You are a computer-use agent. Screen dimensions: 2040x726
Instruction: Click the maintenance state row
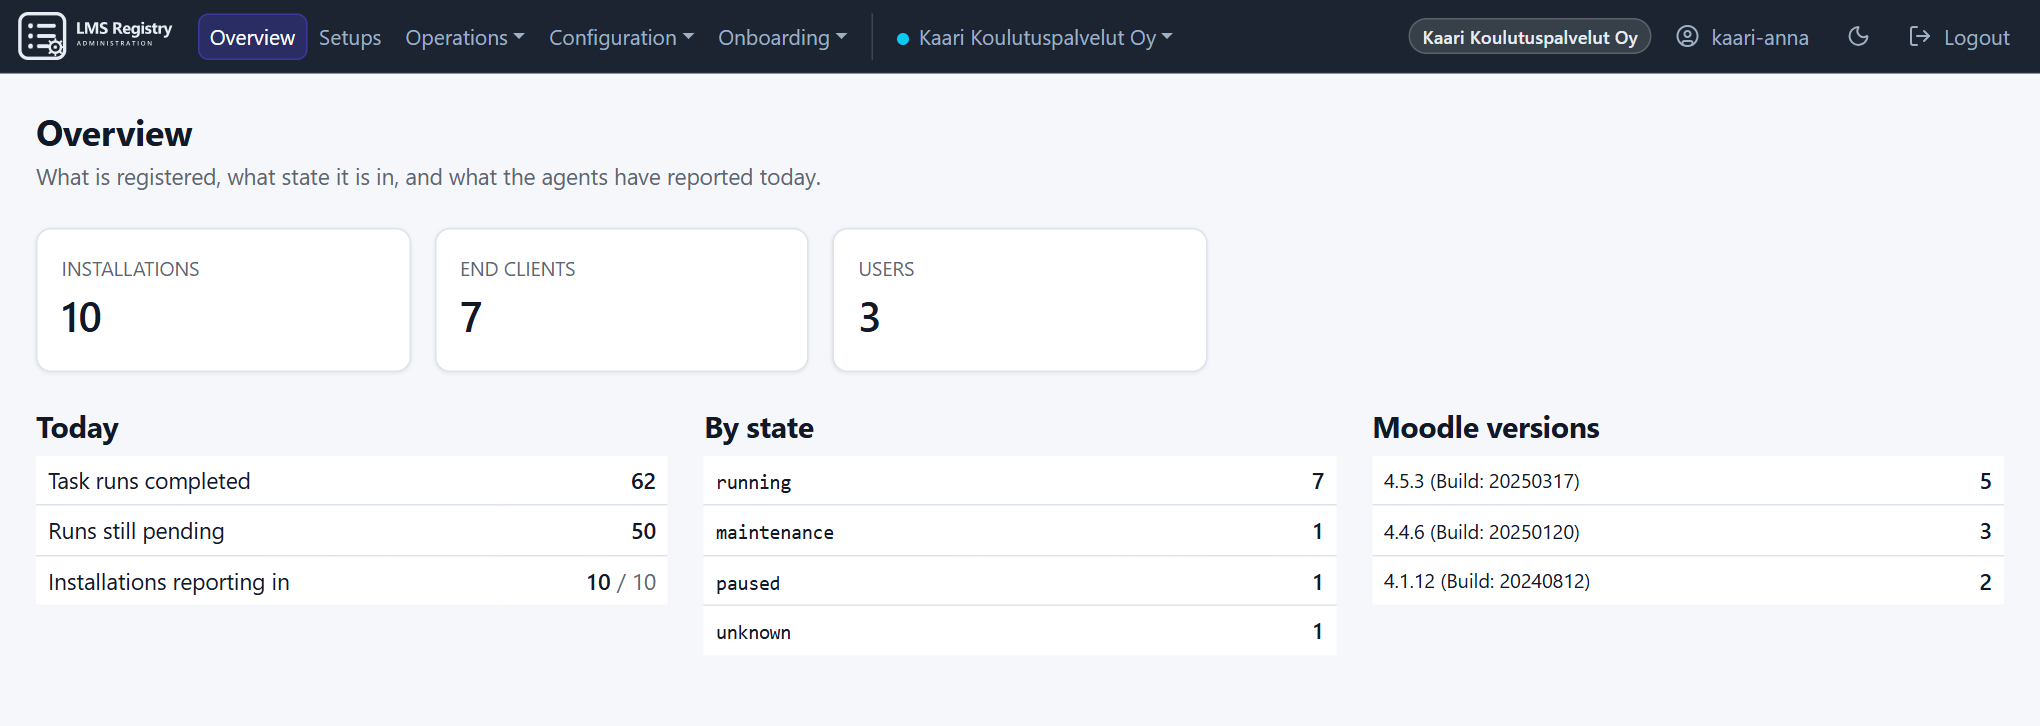click(1020, 531)
